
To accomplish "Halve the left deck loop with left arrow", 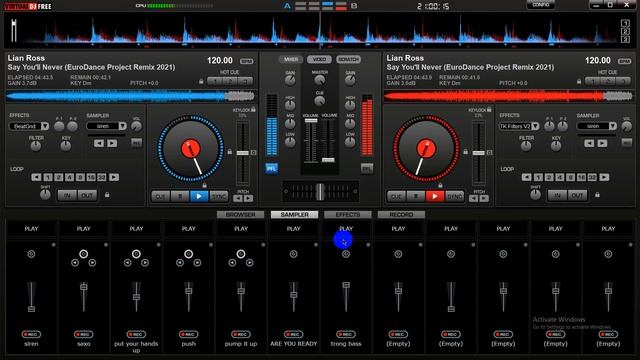I will point(36,177).
